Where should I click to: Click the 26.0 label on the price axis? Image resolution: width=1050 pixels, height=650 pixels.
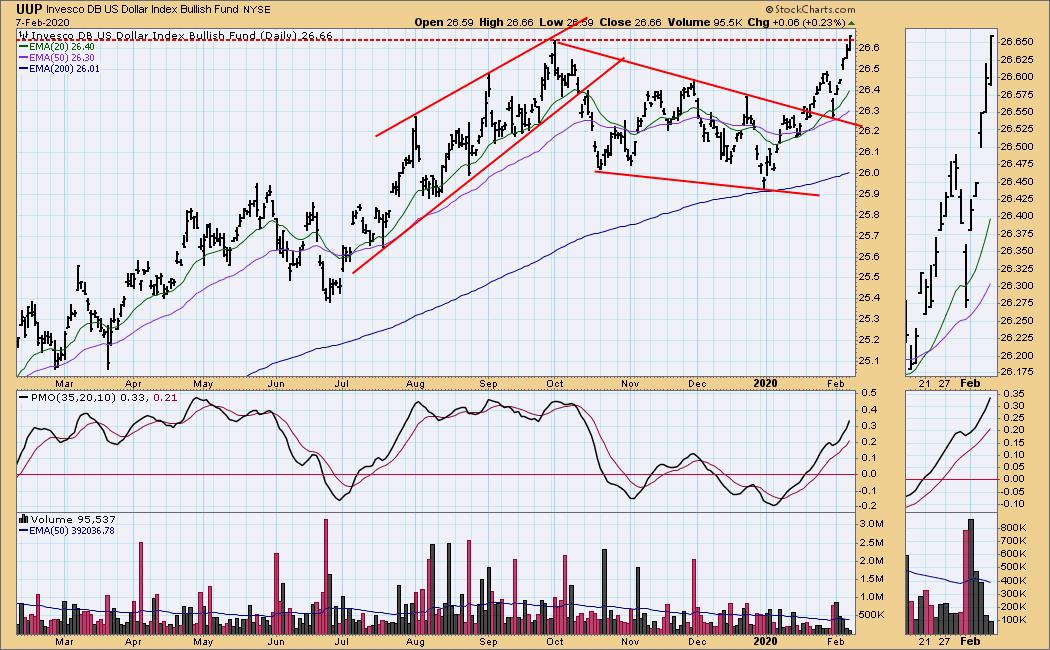tap(869, 173)
